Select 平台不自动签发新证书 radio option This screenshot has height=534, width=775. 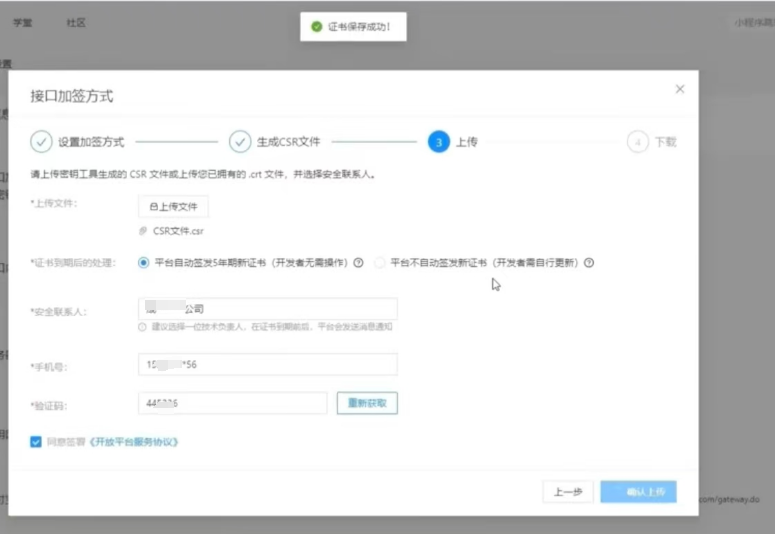pos(380,263)
